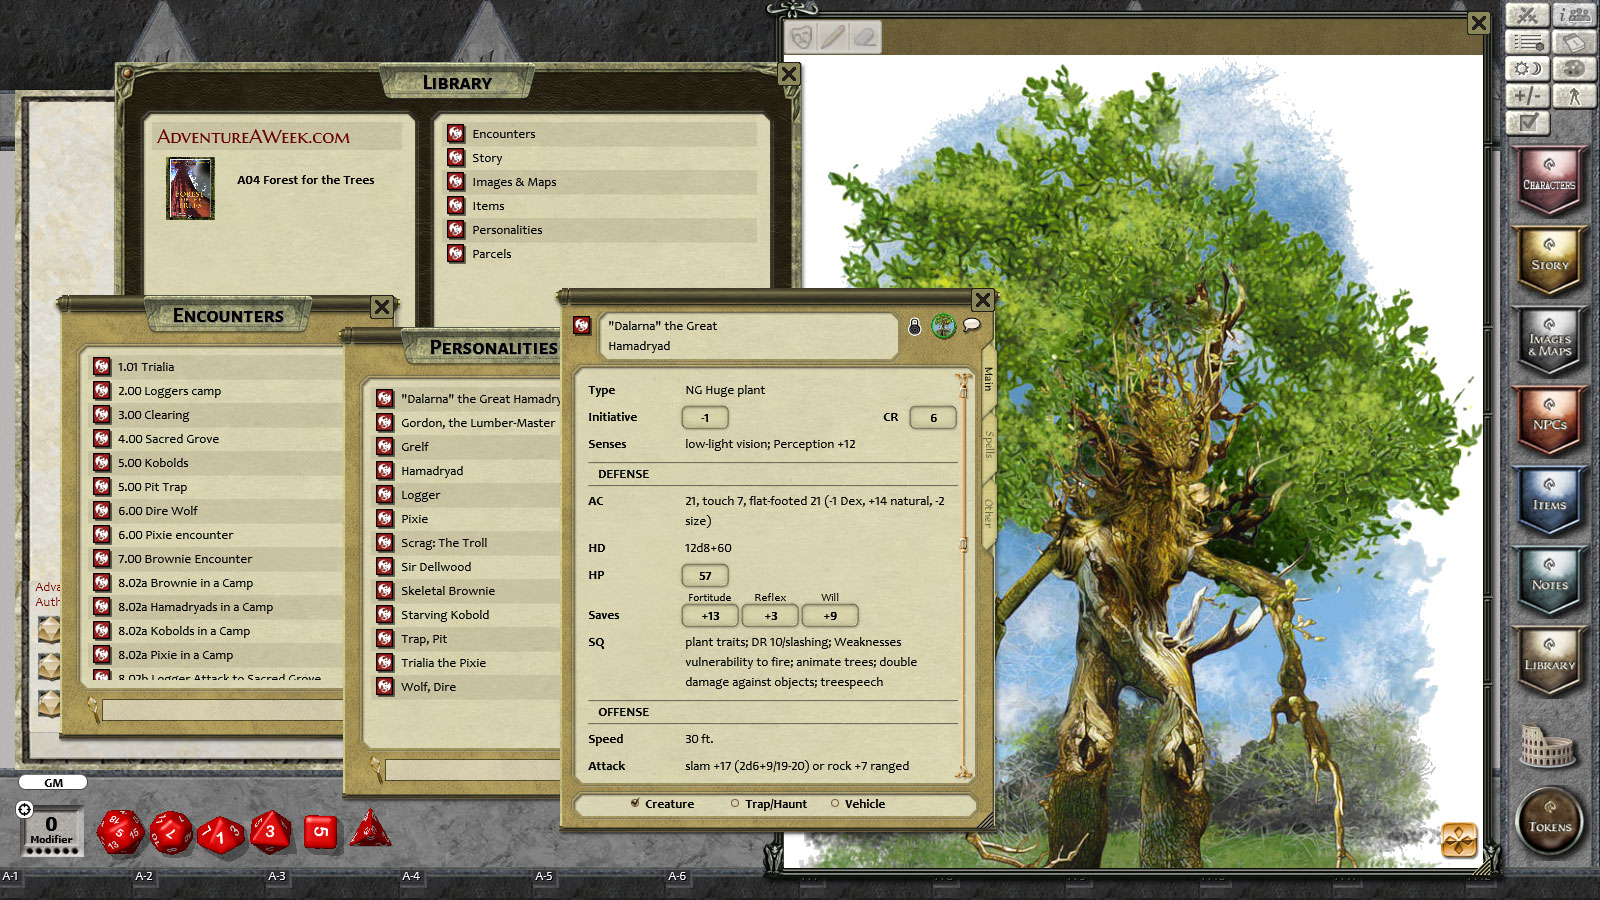1600x900 pixels.
Task: Select the eraser tool on the image window
Action: click(x=863, y=37)
